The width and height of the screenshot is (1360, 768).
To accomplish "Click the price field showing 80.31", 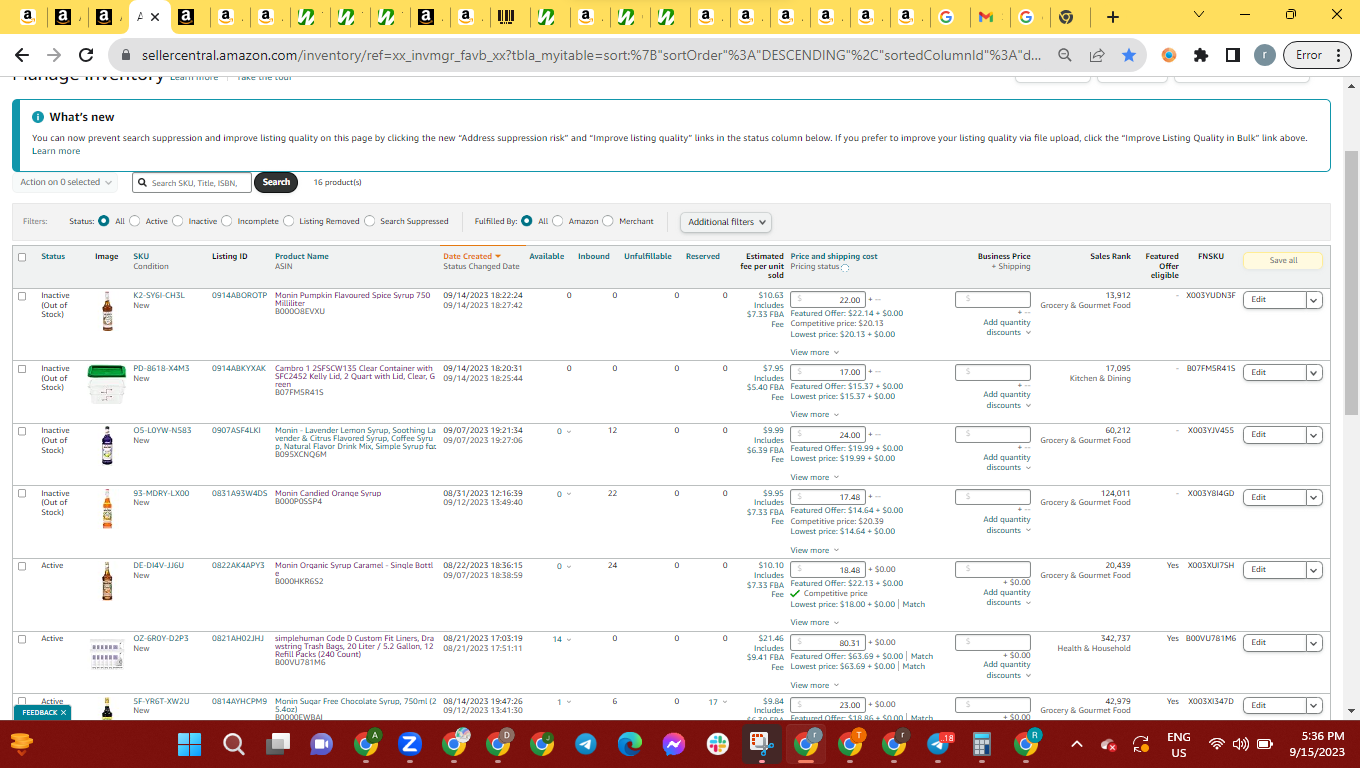I will [x=829, y=643].
